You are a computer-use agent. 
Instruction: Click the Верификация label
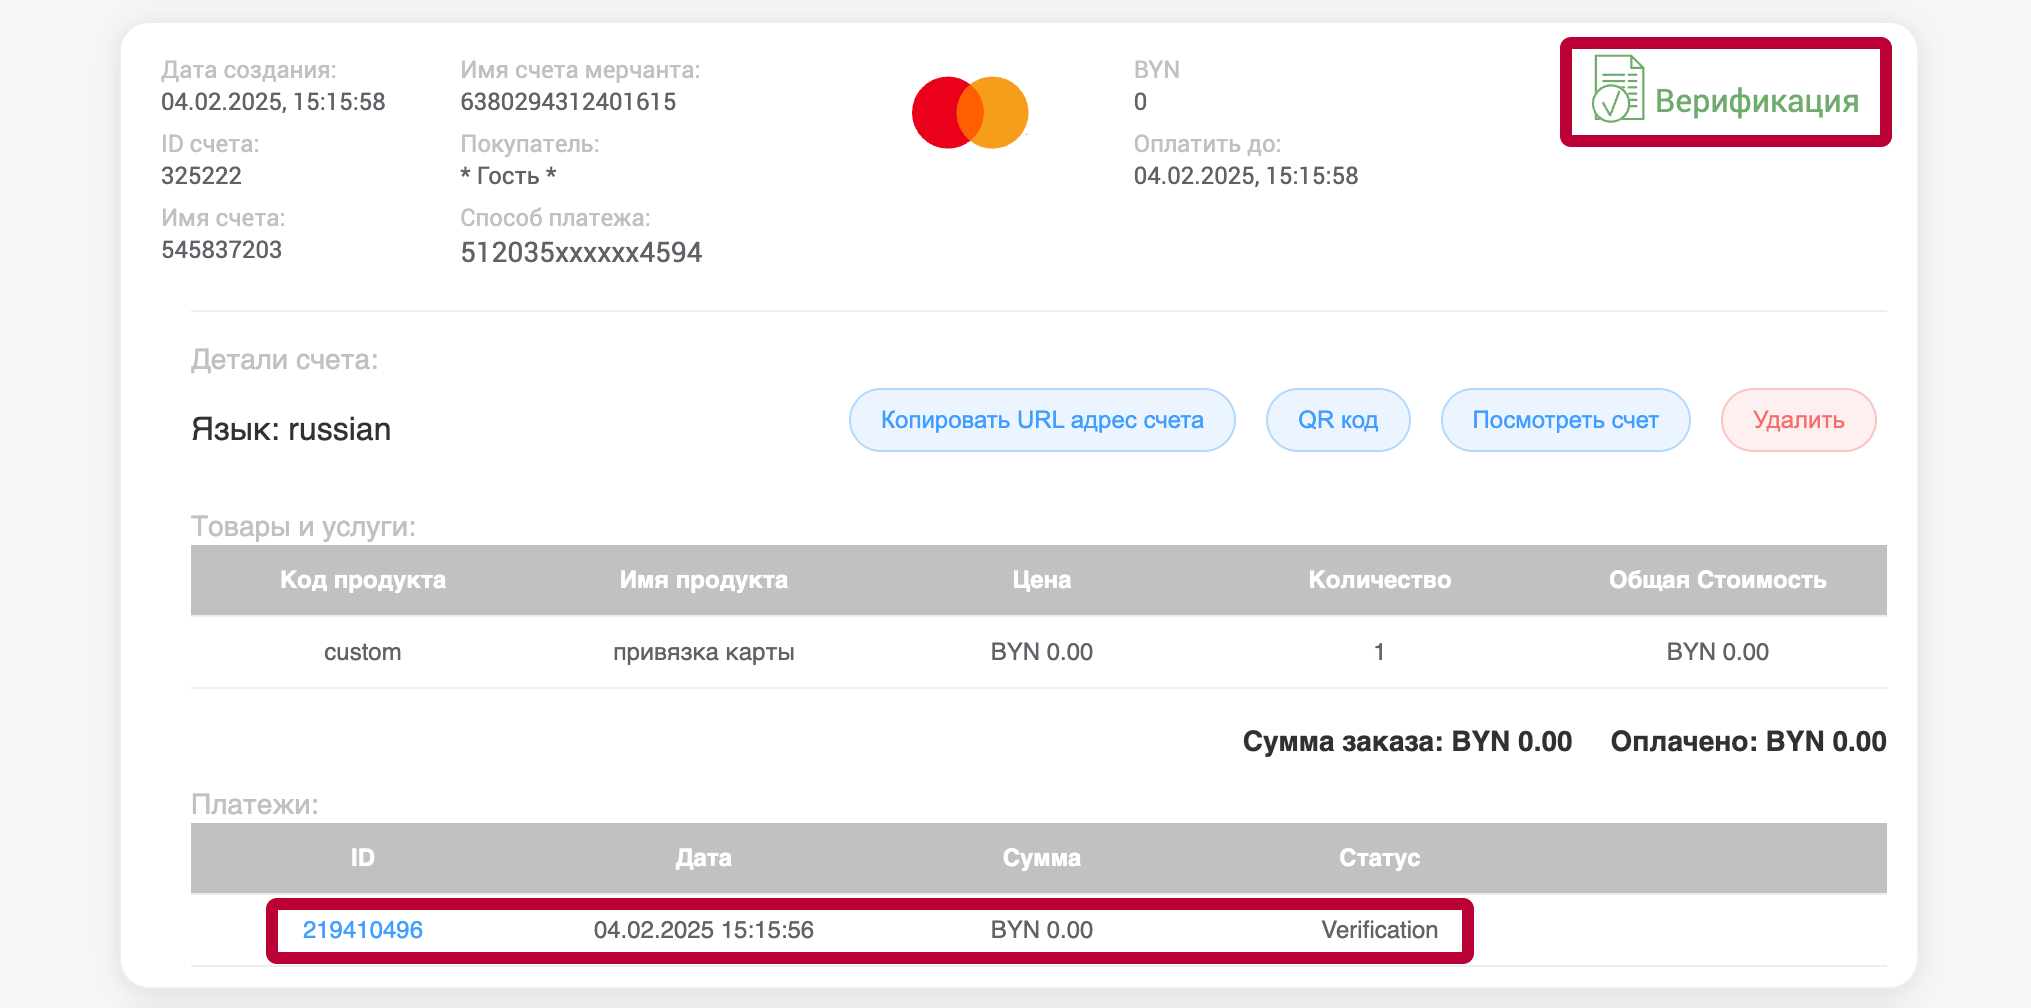click(1757, 100)
